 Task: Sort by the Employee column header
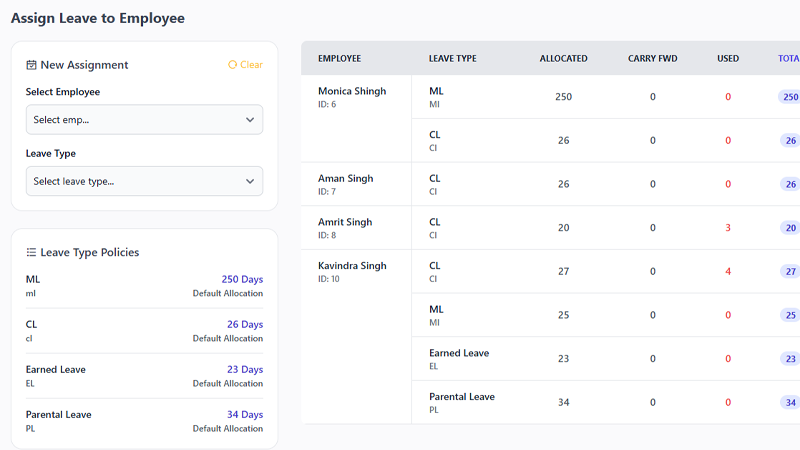tap(339, 58)
